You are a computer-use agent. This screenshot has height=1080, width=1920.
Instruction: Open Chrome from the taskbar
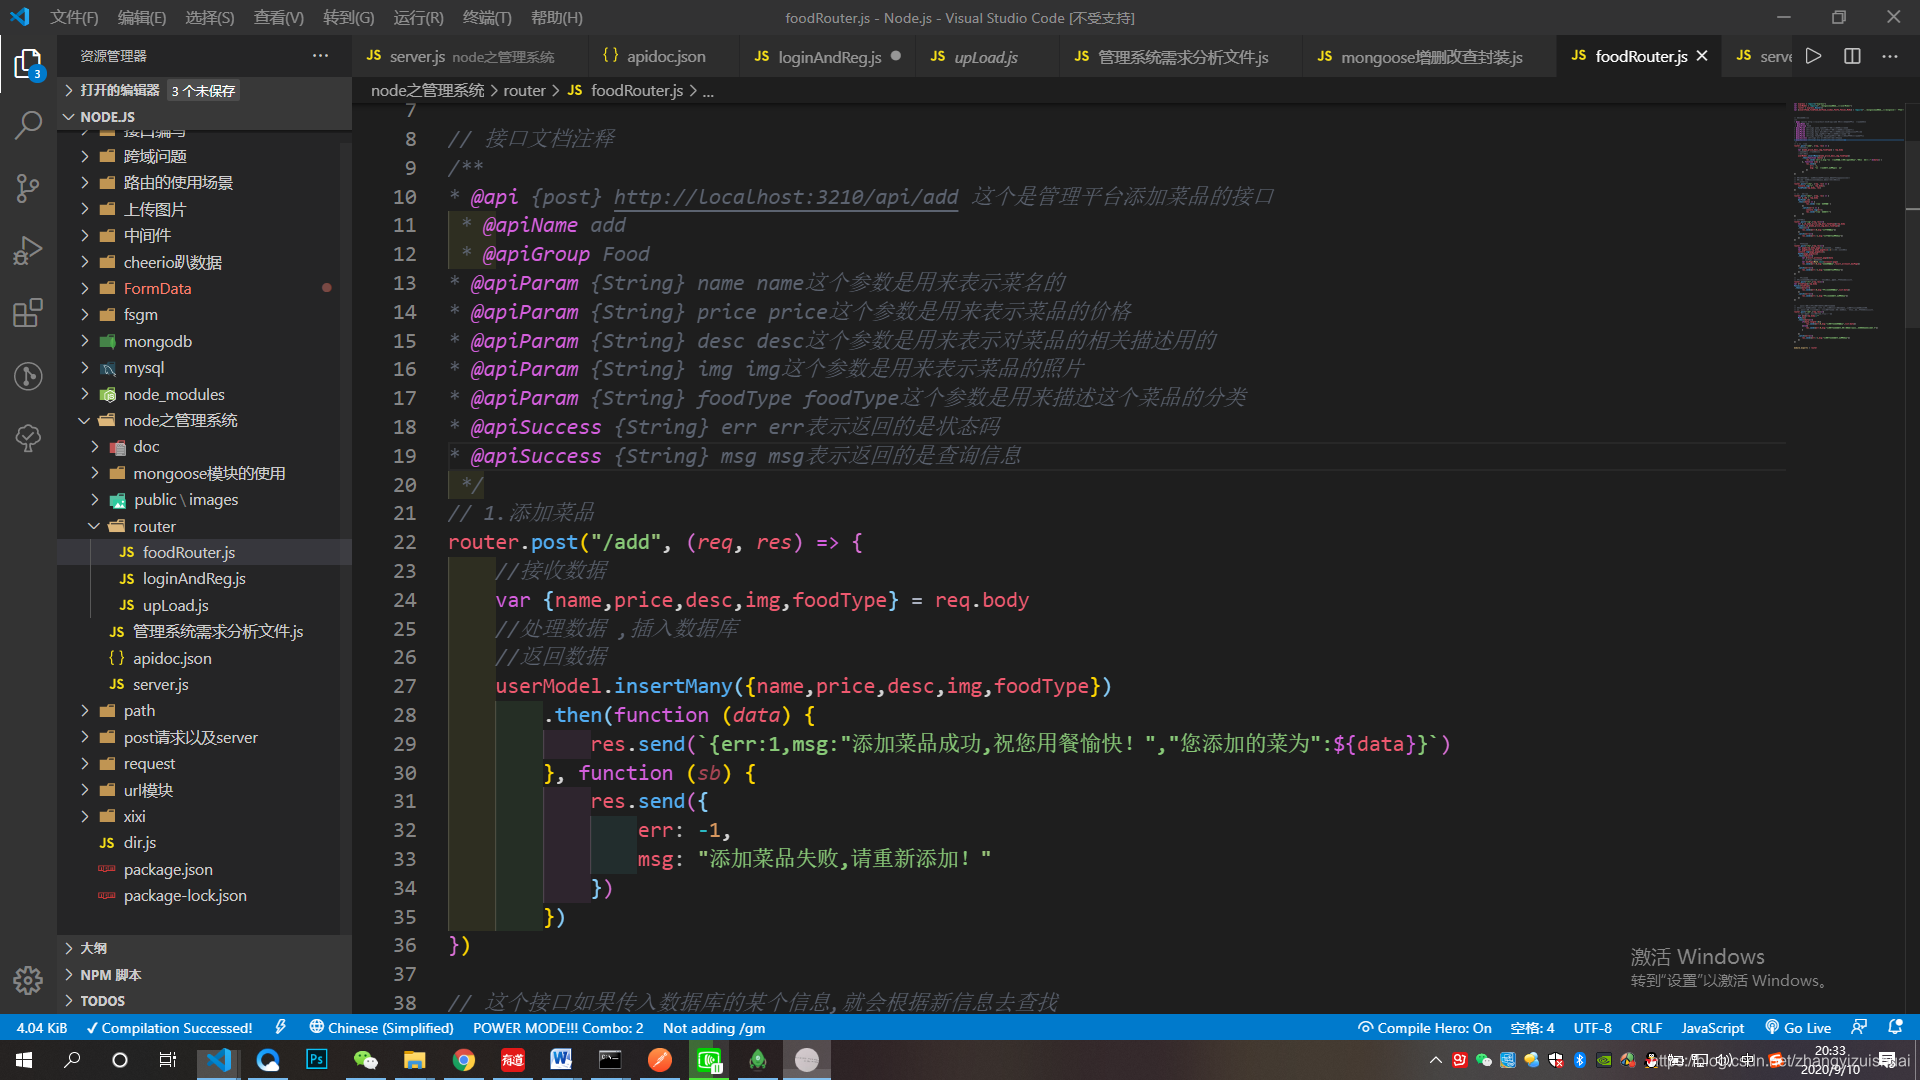tap(463, 1060)
